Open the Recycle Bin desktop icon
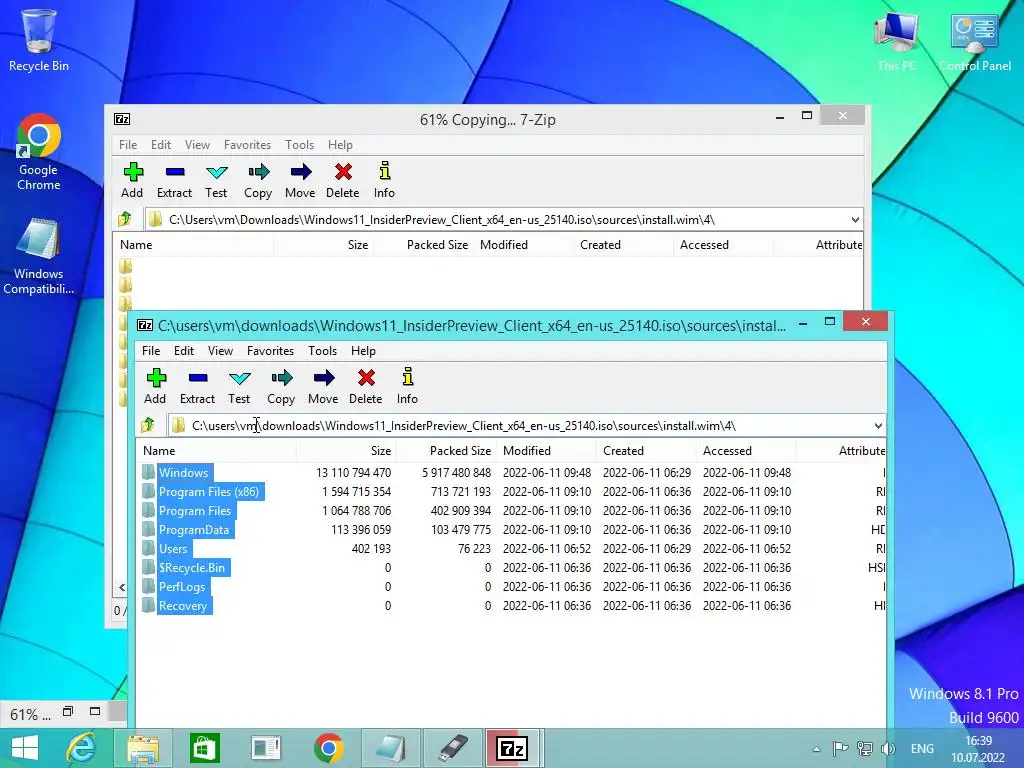The height and width of the screenshot is (768, 1024). coord(39,40)
